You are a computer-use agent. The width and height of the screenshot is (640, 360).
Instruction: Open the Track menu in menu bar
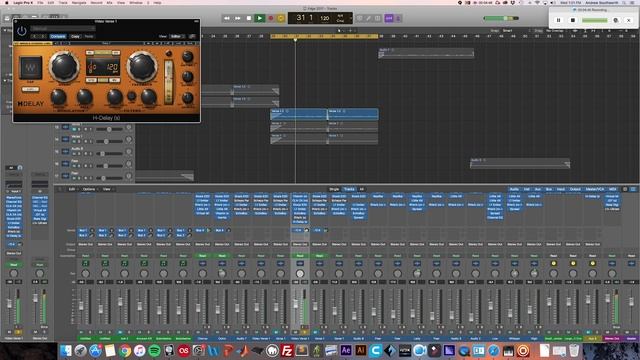click(x=63, y=3)
